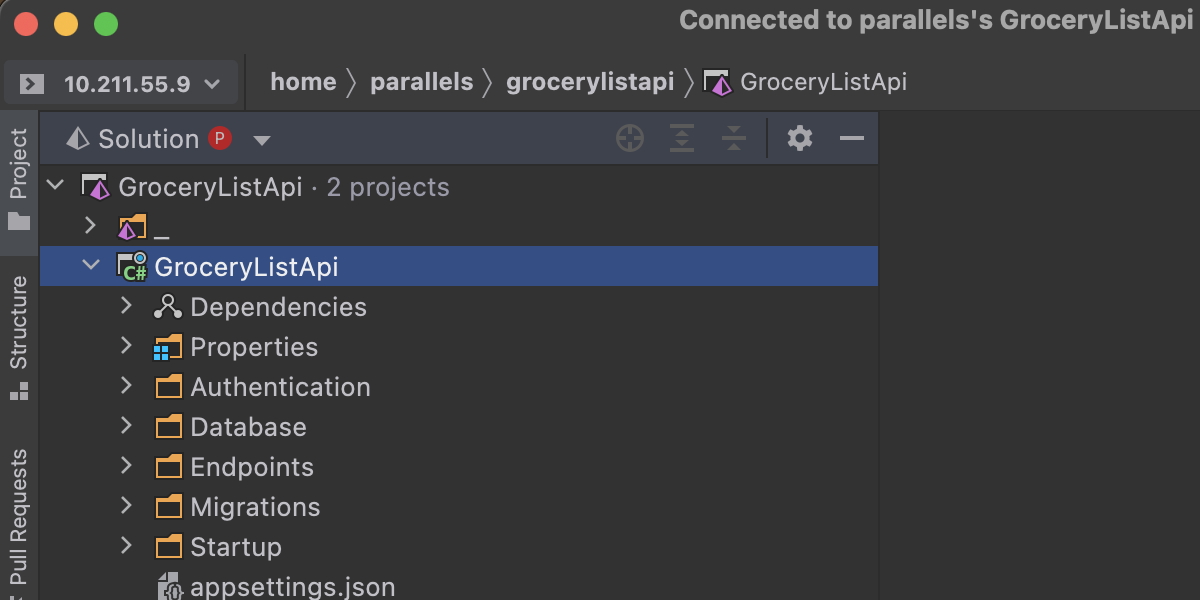Viewport: 1200px width, 600px height.
Task: Click the Expand All icon
Action: (x=682, y=139)
